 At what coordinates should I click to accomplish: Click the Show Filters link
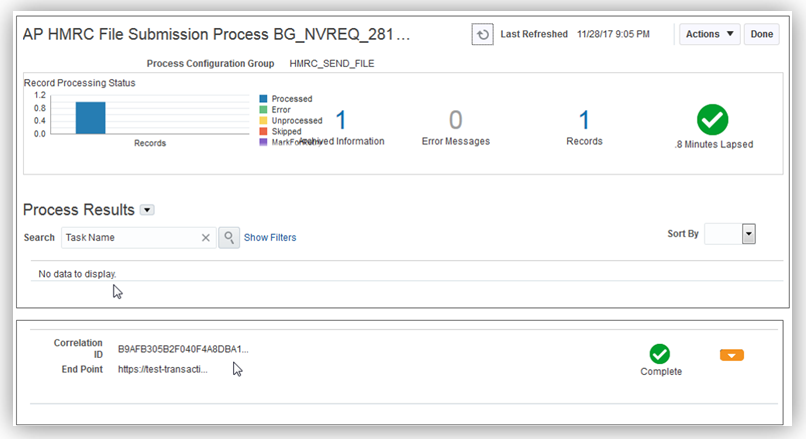click(270, 237)
